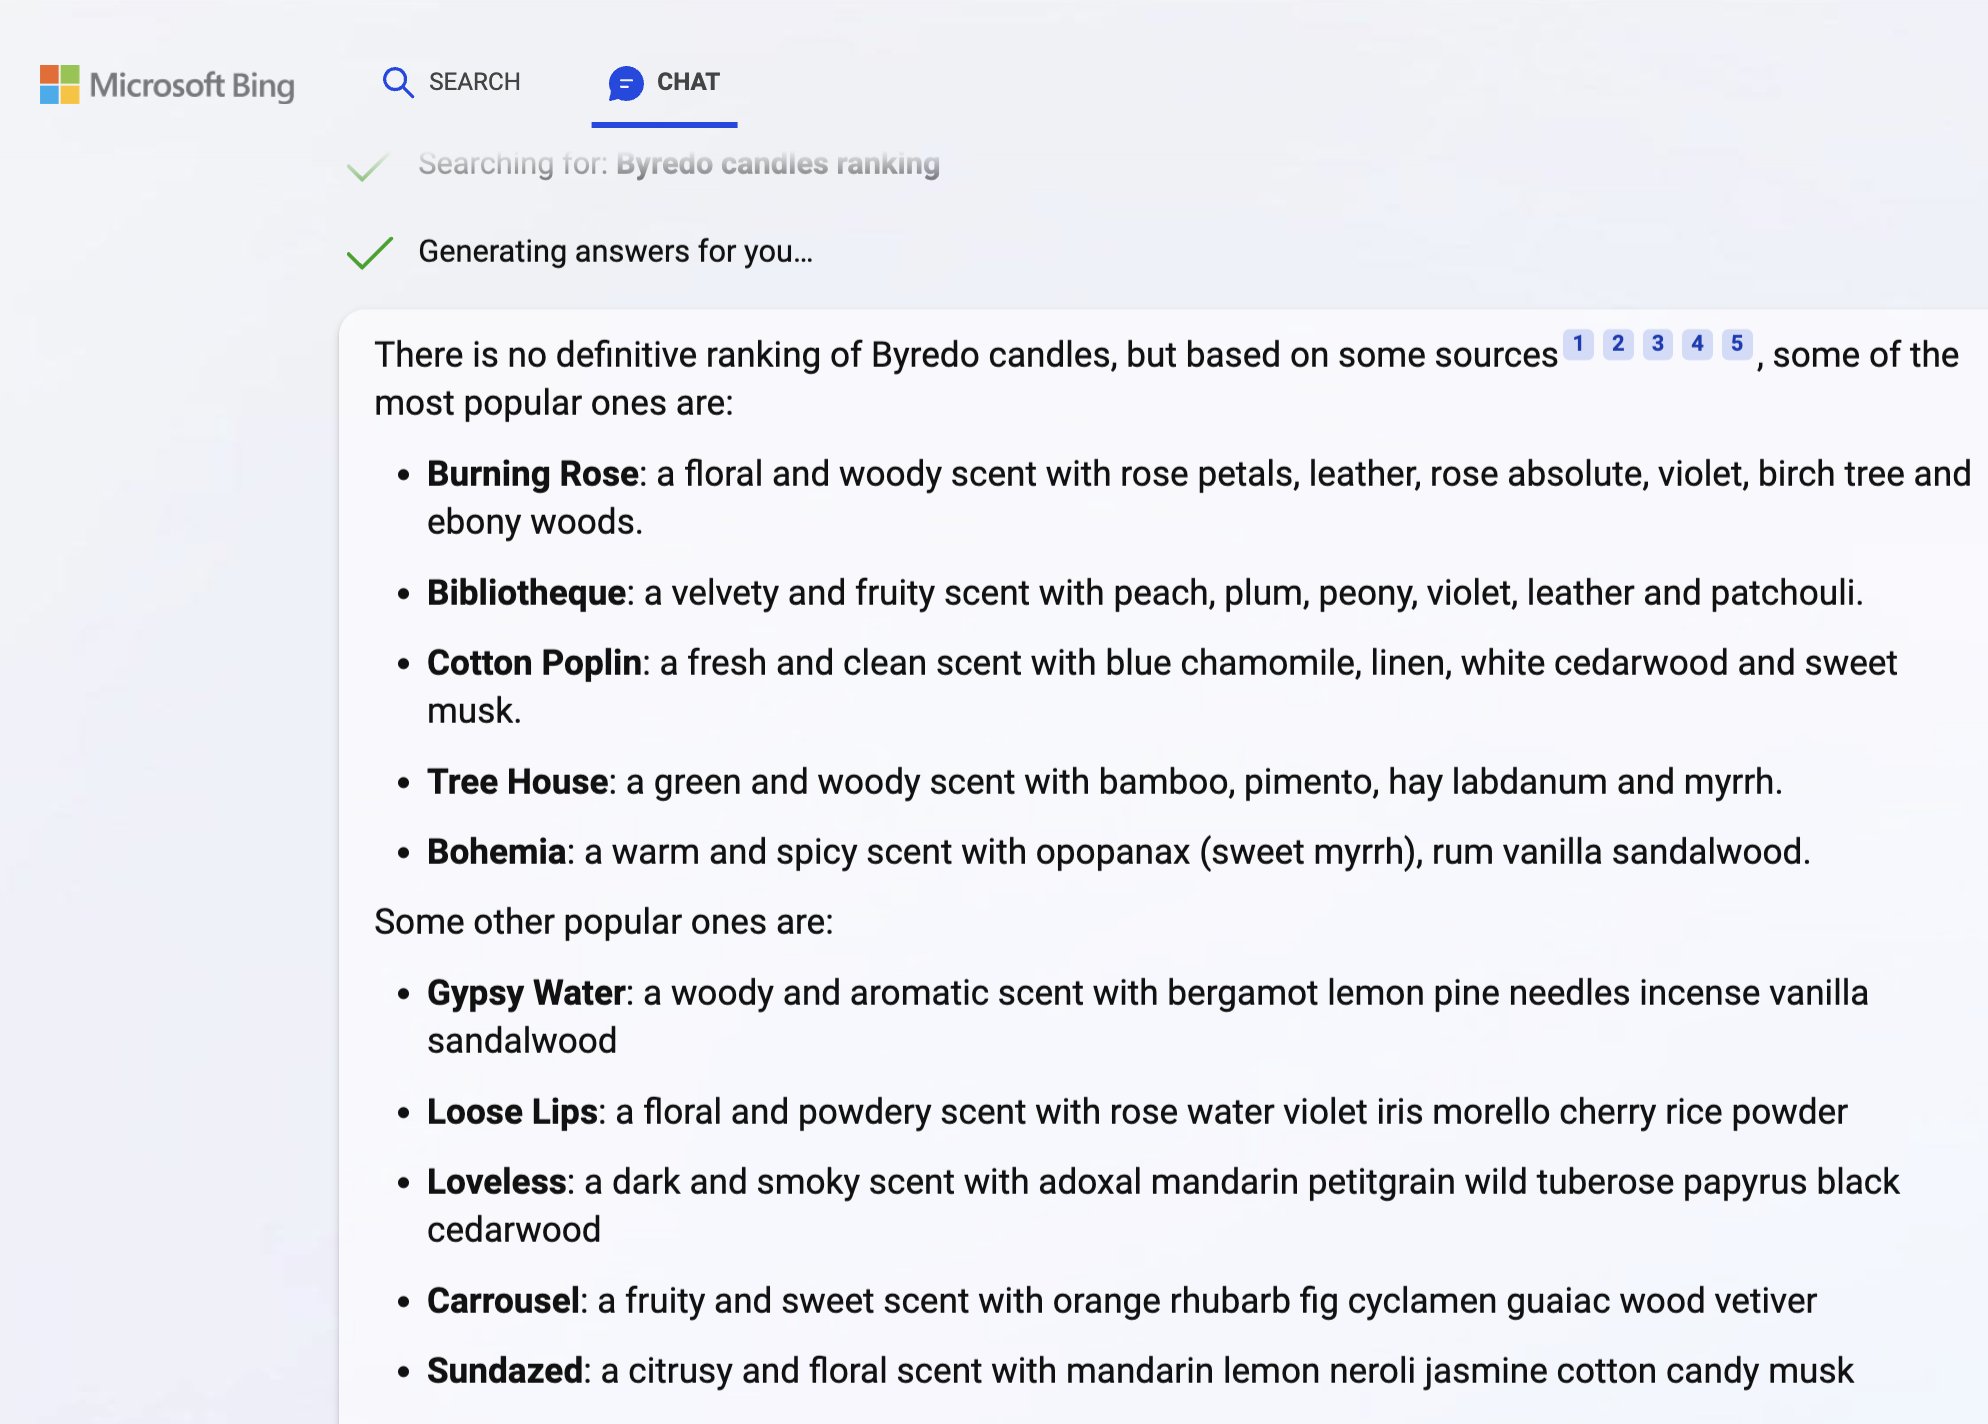Click 'Some other popular ones are:' text

604,922
